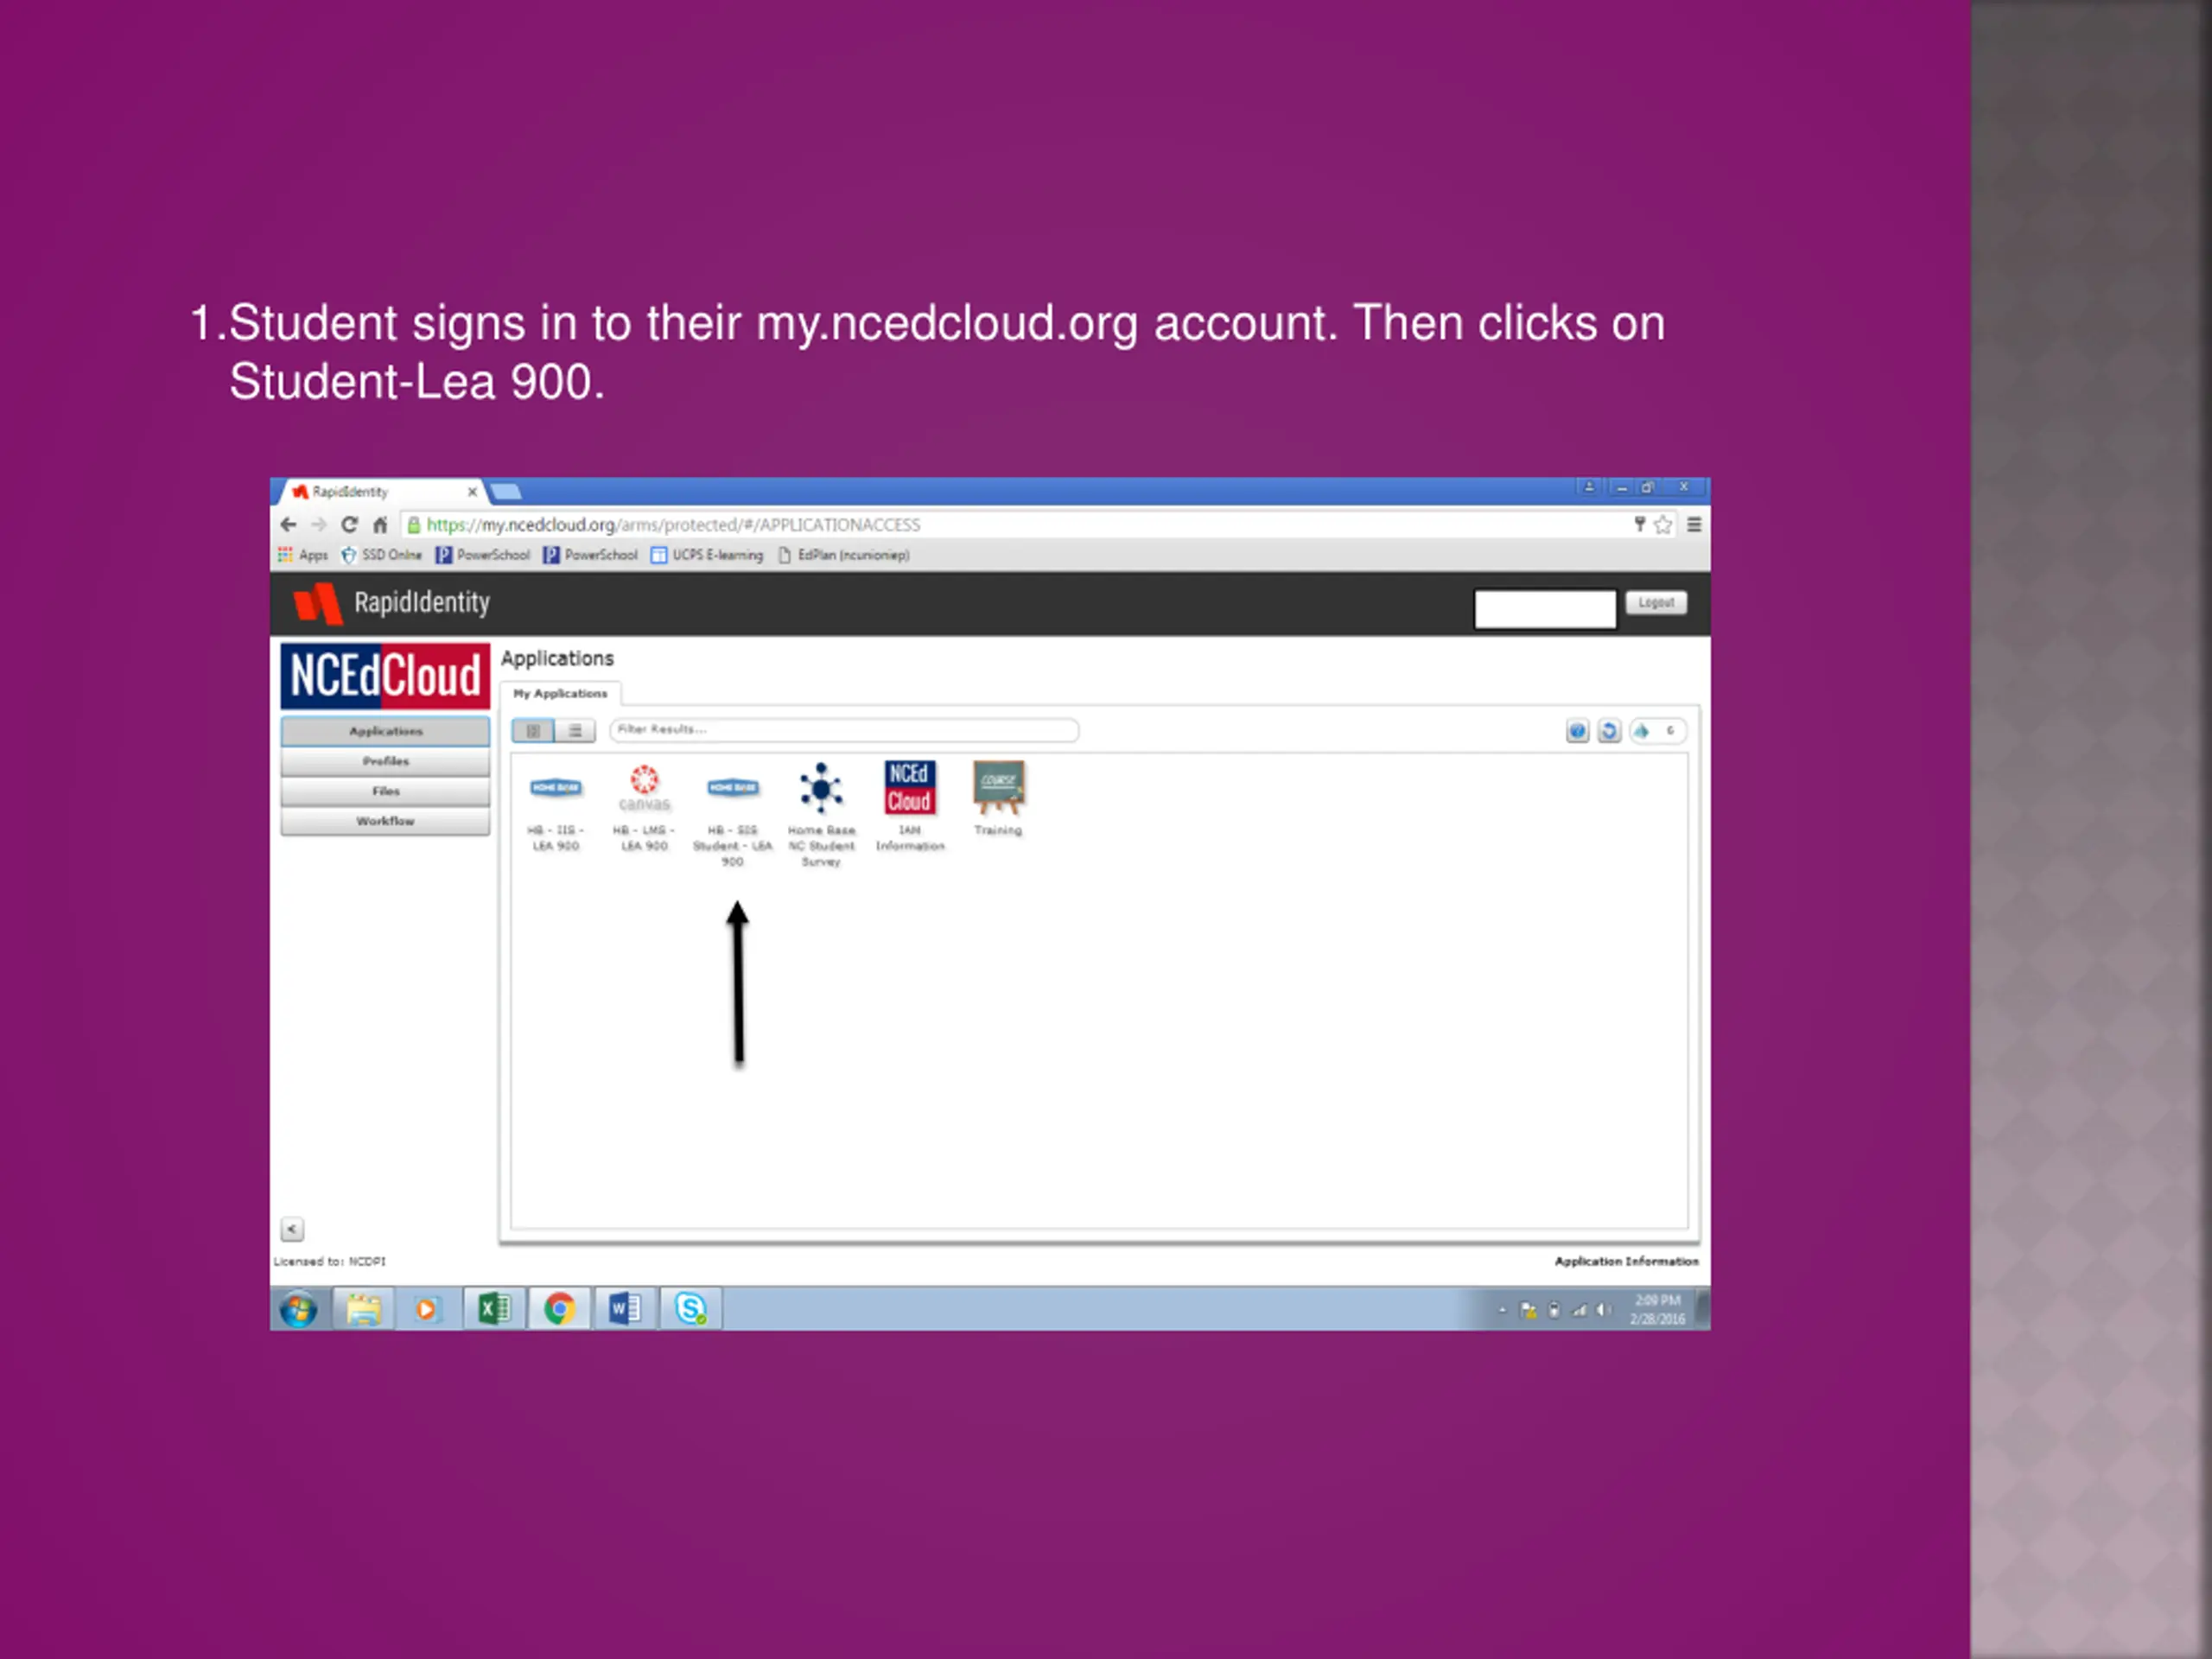
Task: Open the UCPS E-learning bookmark
Action: click(707, 555)
